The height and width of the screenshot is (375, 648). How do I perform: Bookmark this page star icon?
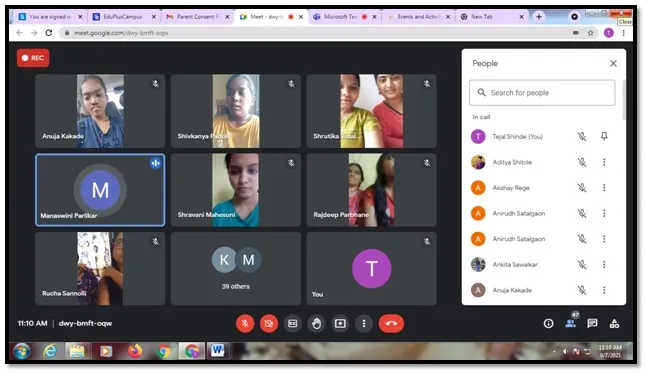(590, 33)
